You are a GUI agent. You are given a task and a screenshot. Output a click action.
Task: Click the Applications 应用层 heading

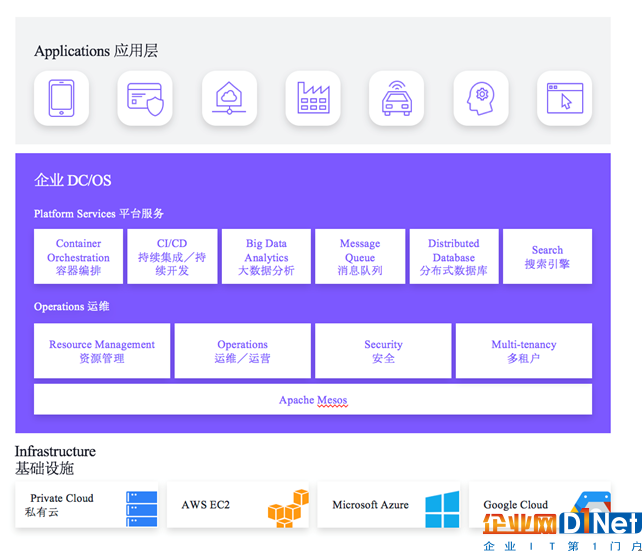click(96, 51)
